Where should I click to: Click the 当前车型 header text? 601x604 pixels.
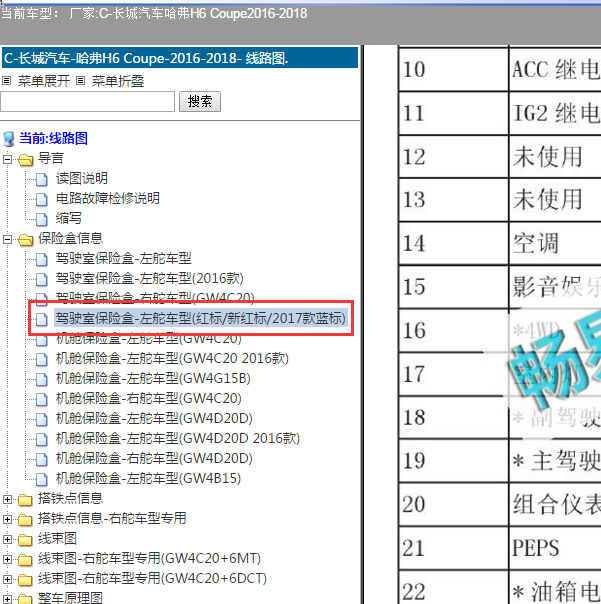pos(154,14)
